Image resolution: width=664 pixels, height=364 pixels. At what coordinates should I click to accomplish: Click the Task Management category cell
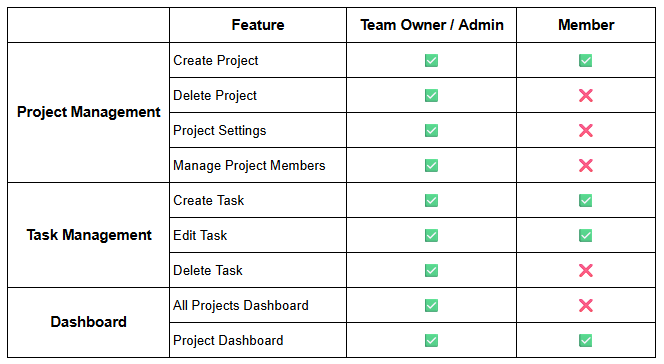[x=89, y=235]
